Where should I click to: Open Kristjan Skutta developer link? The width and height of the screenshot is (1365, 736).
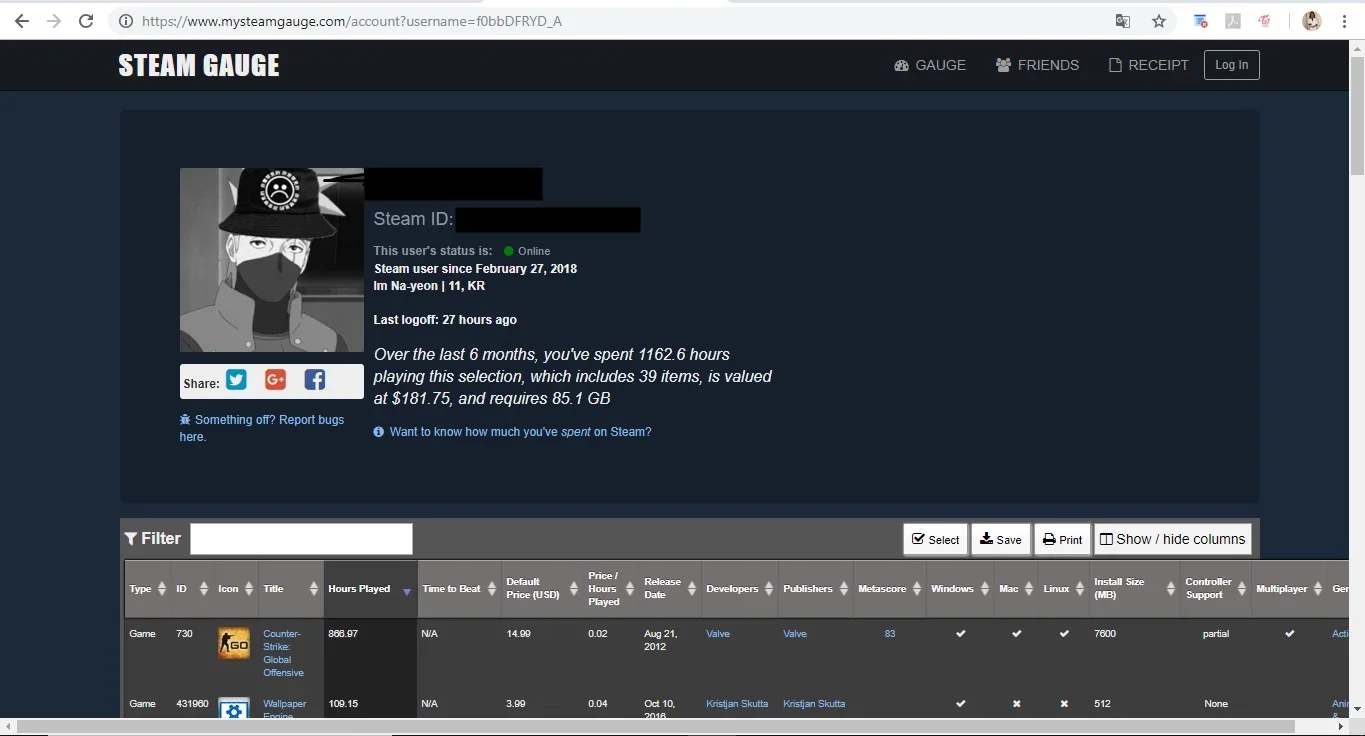737,704
